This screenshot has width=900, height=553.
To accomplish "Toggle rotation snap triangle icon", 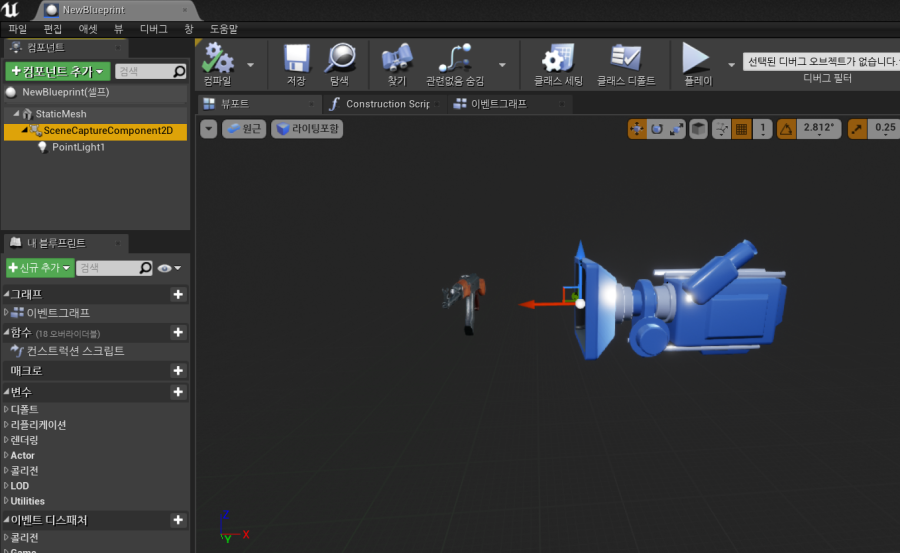I will 786,129.
